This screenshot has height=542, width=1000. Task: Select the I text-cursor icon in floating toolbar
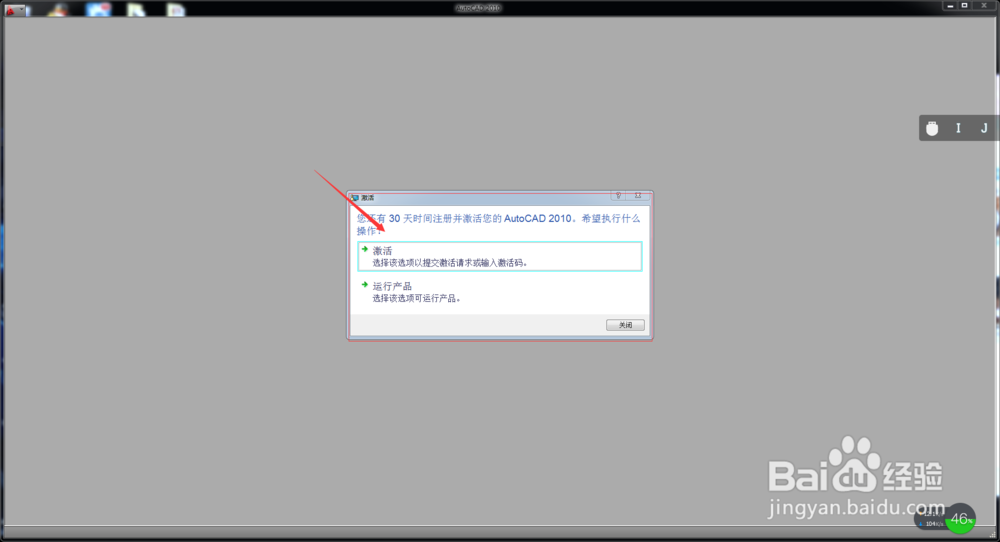tap(958, 128)
